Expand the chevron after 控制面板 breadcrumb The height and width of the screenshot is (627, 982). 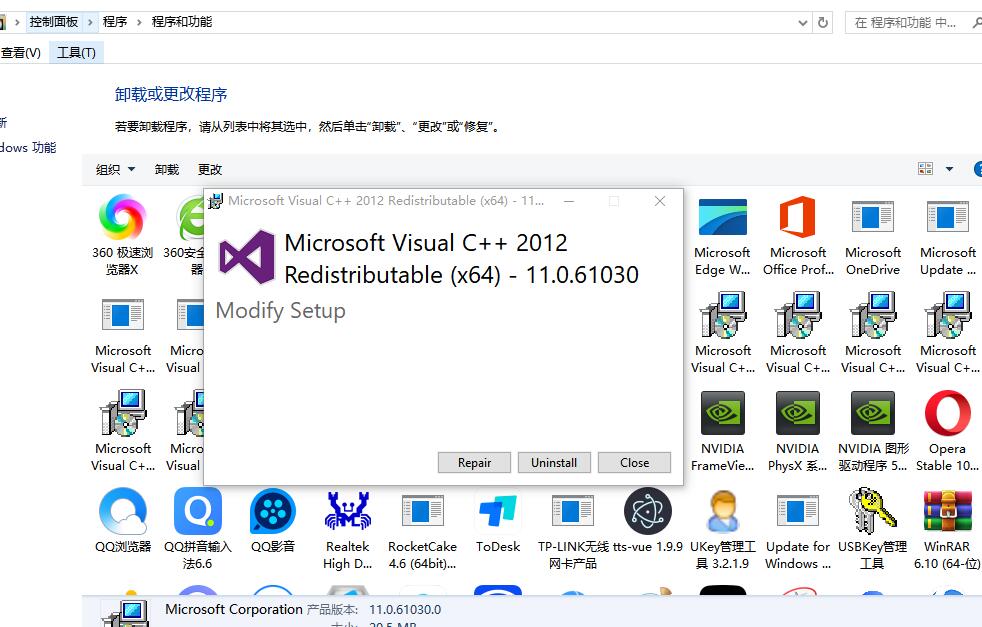[x=90, y=23]
